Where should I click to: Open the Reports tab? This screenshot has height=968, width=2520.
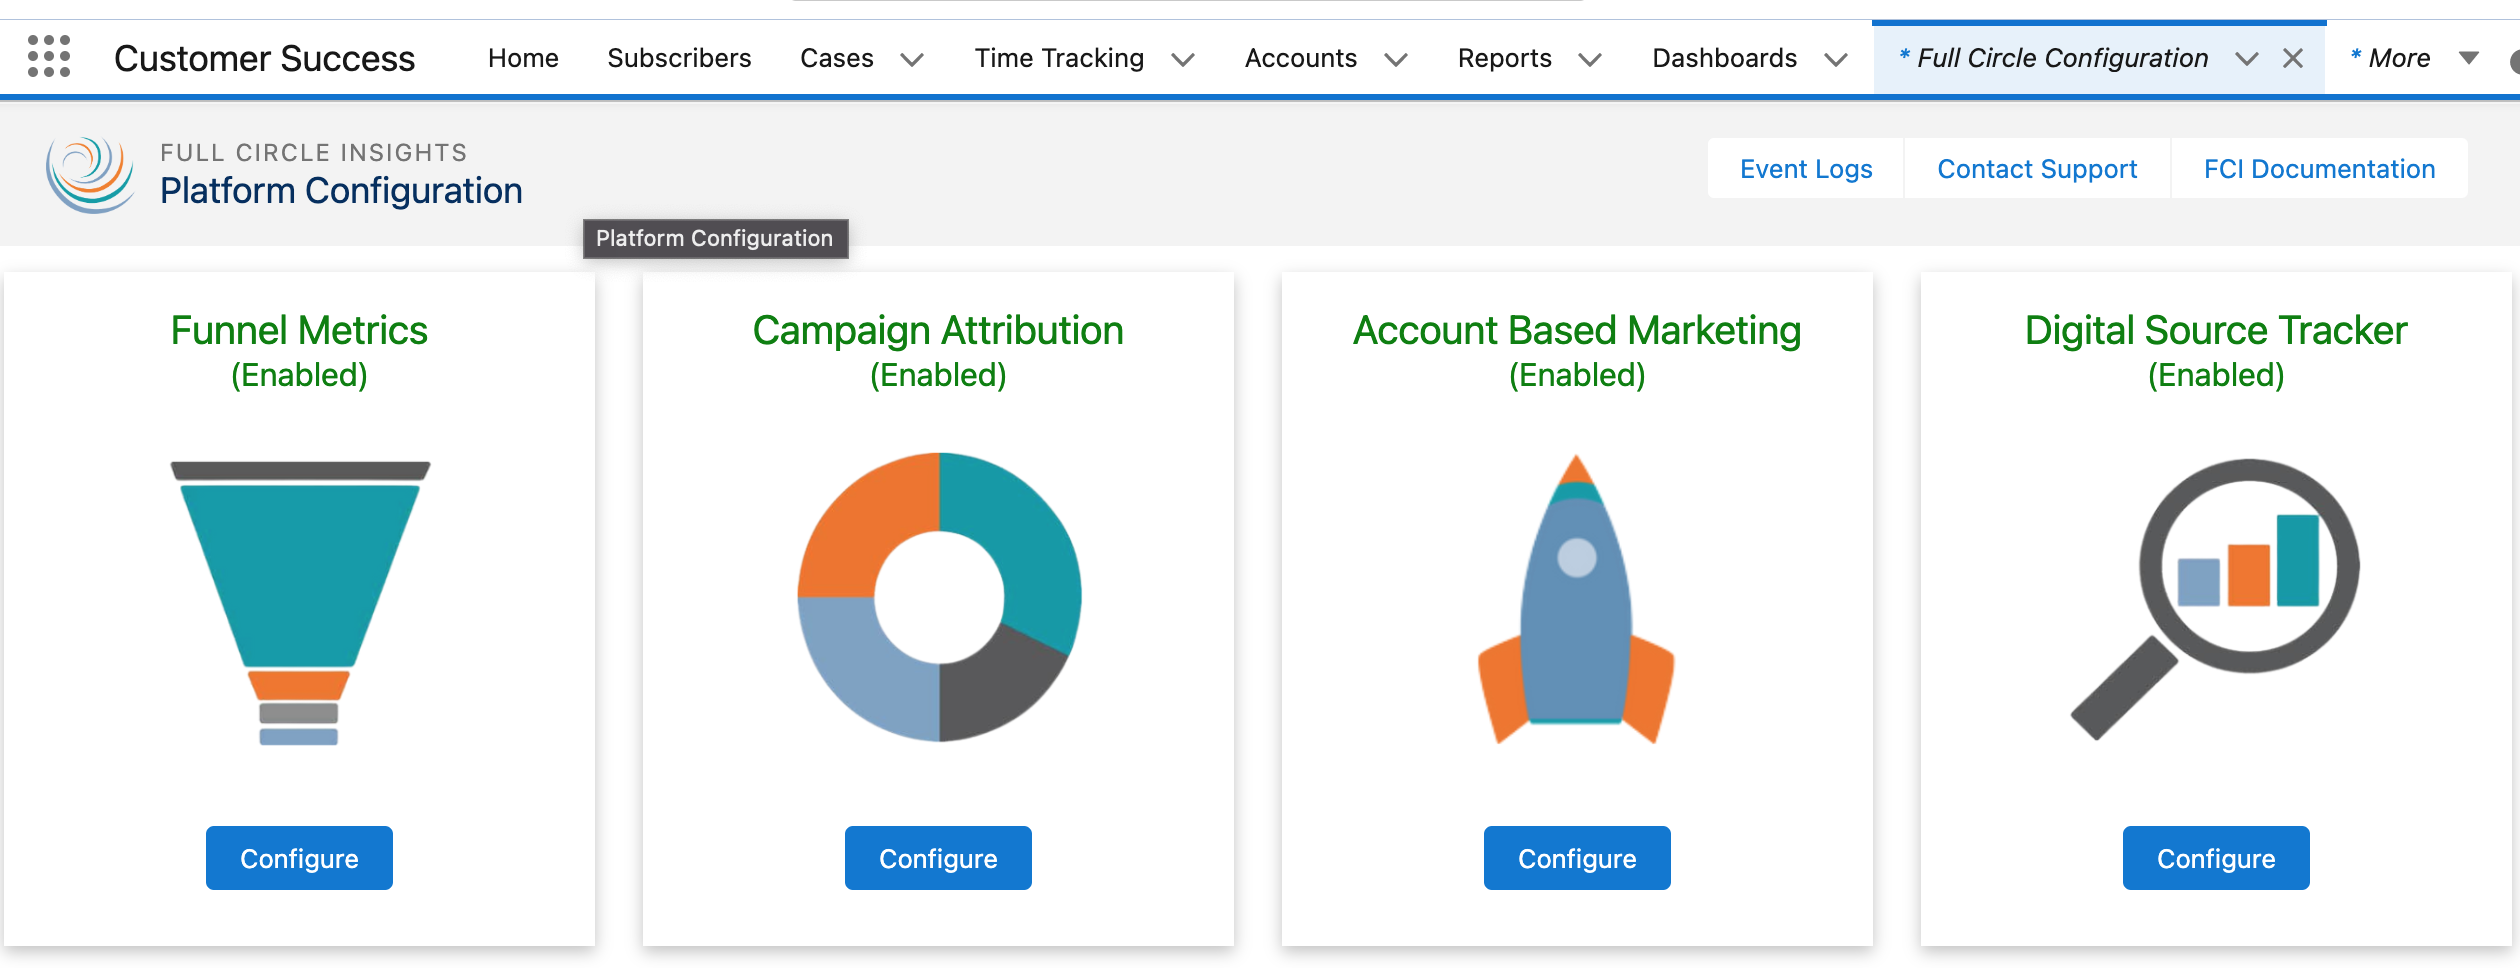pos(1505,58)
